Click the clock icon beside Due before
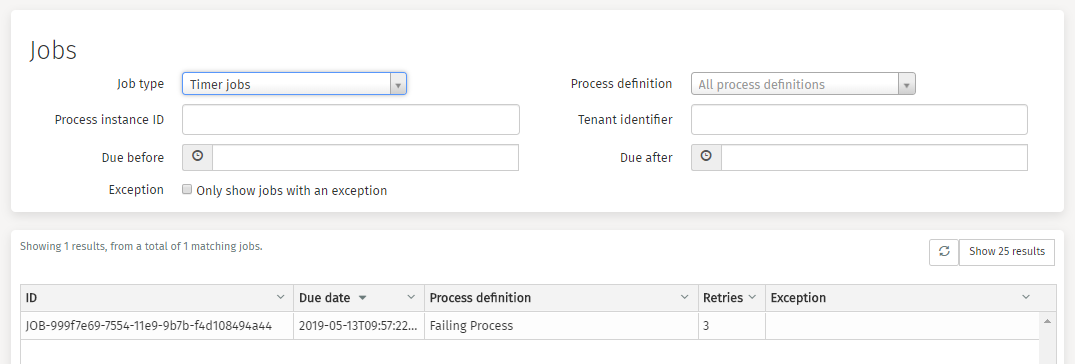The width and height of the screenshot is (1075, 364). click(197, 157)
